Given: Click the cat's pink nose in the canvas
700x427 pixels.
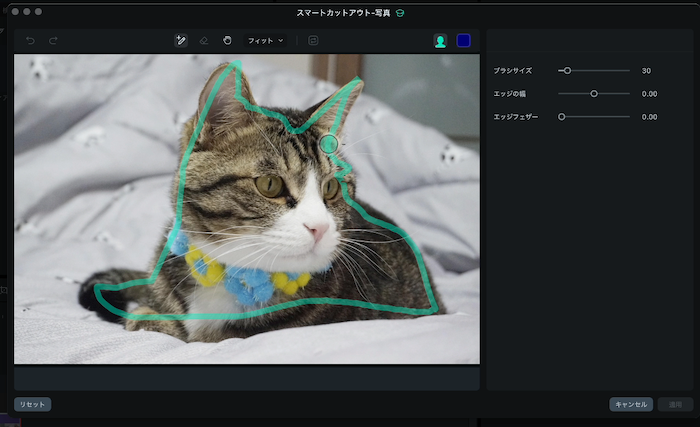Looking at the screenshot, I should 317,232.
